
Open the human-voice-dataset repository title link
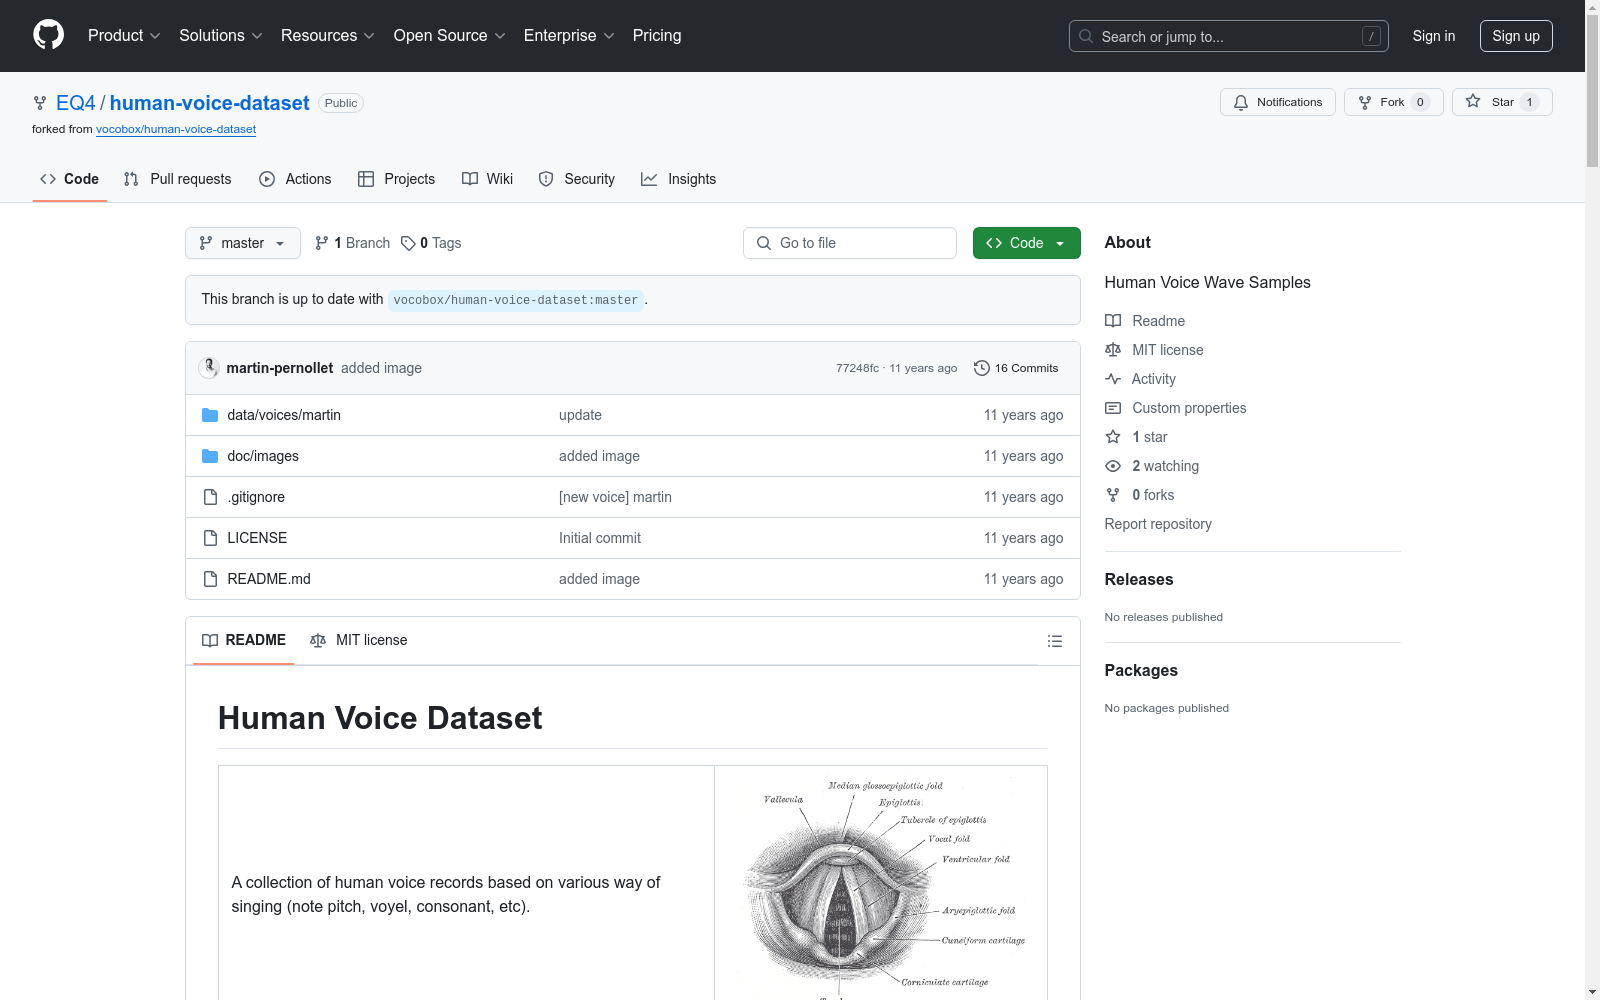tap(210, 103)
